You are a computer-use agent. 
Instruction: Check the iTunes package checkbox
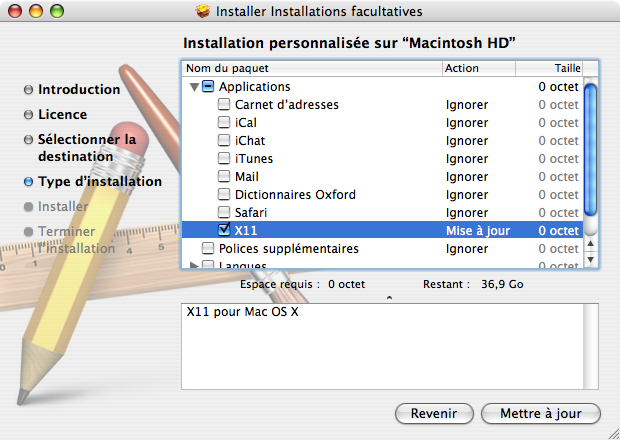[x=224, y=159]
